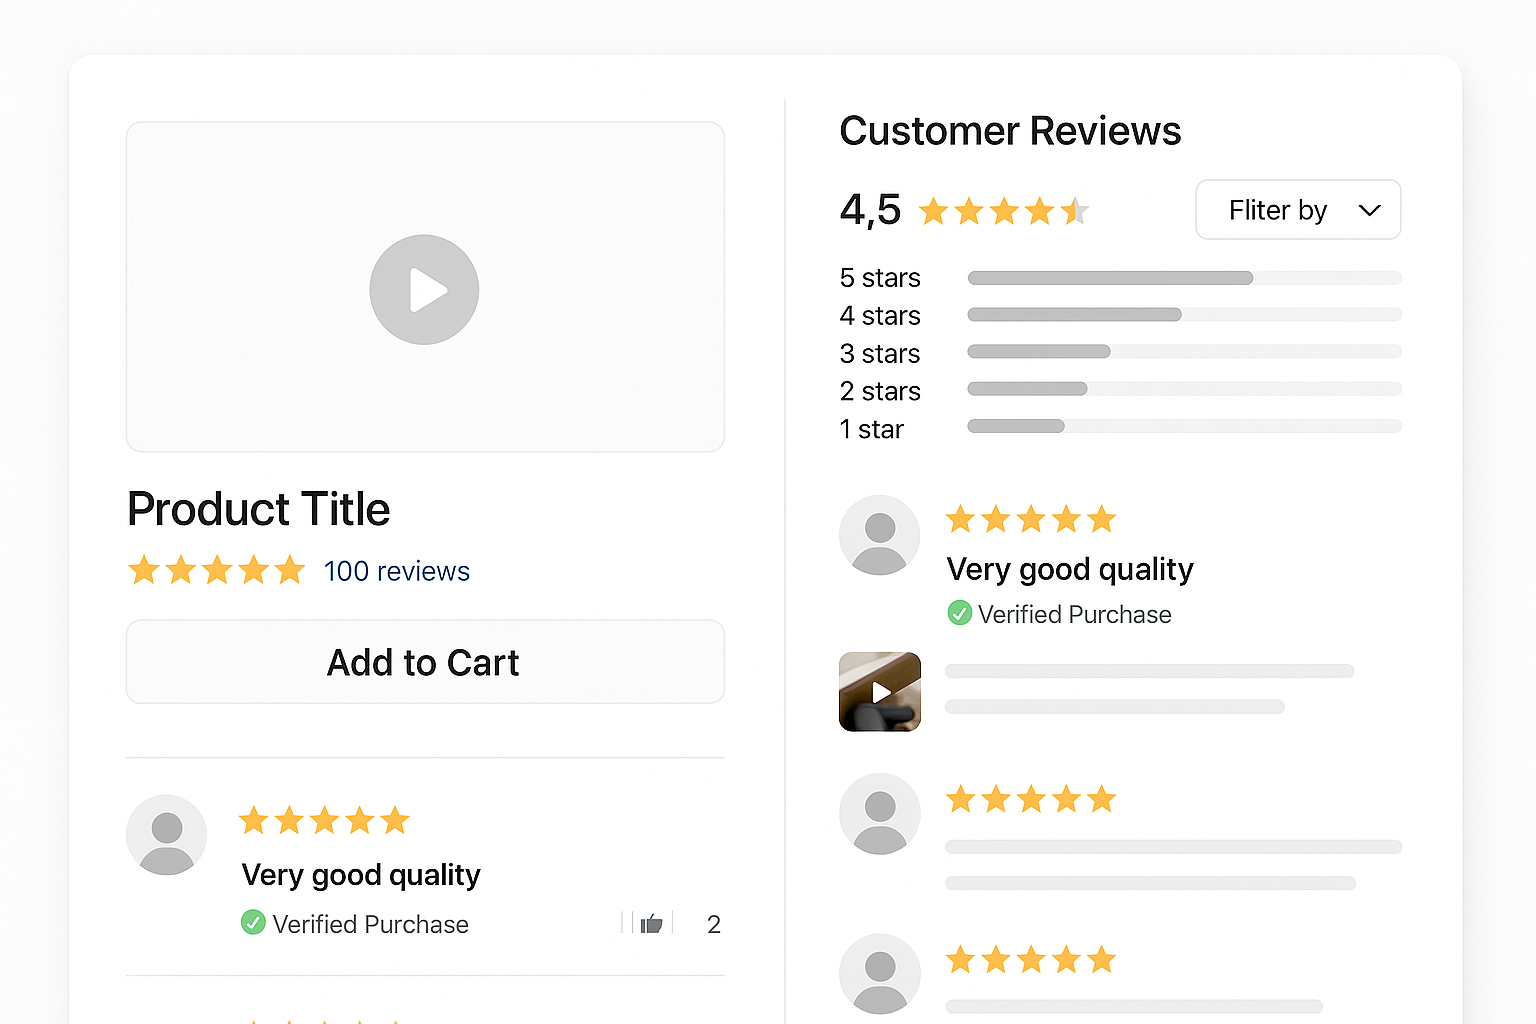This screenshot has height=1024, width=1536.
Task: Toggle helpful vote on Very good quality review
Action: [x=651, y=923]
